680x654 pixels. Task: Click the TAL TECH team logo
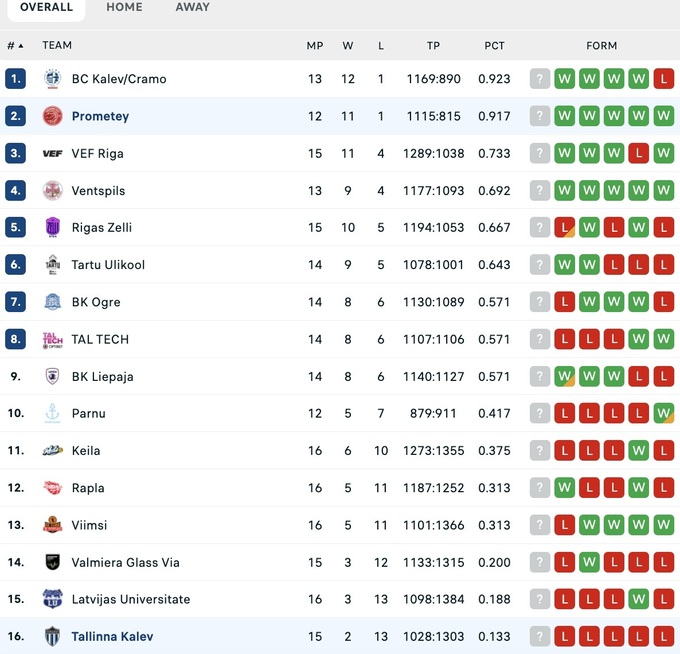(53, 340)
